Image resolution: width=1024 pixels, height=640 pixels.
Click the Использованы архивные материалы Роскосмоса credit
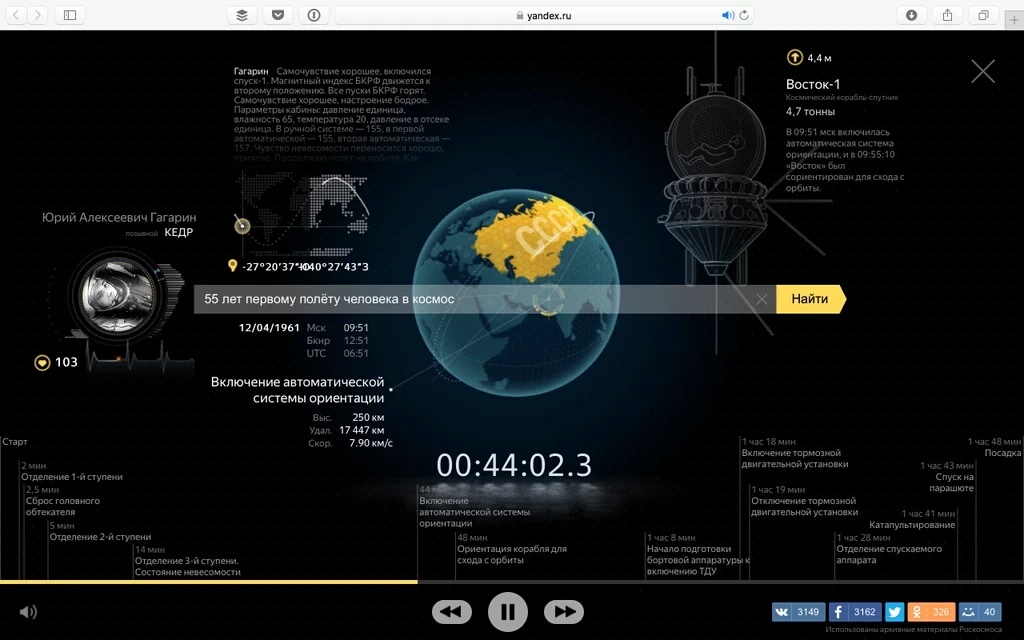point(914,630)
